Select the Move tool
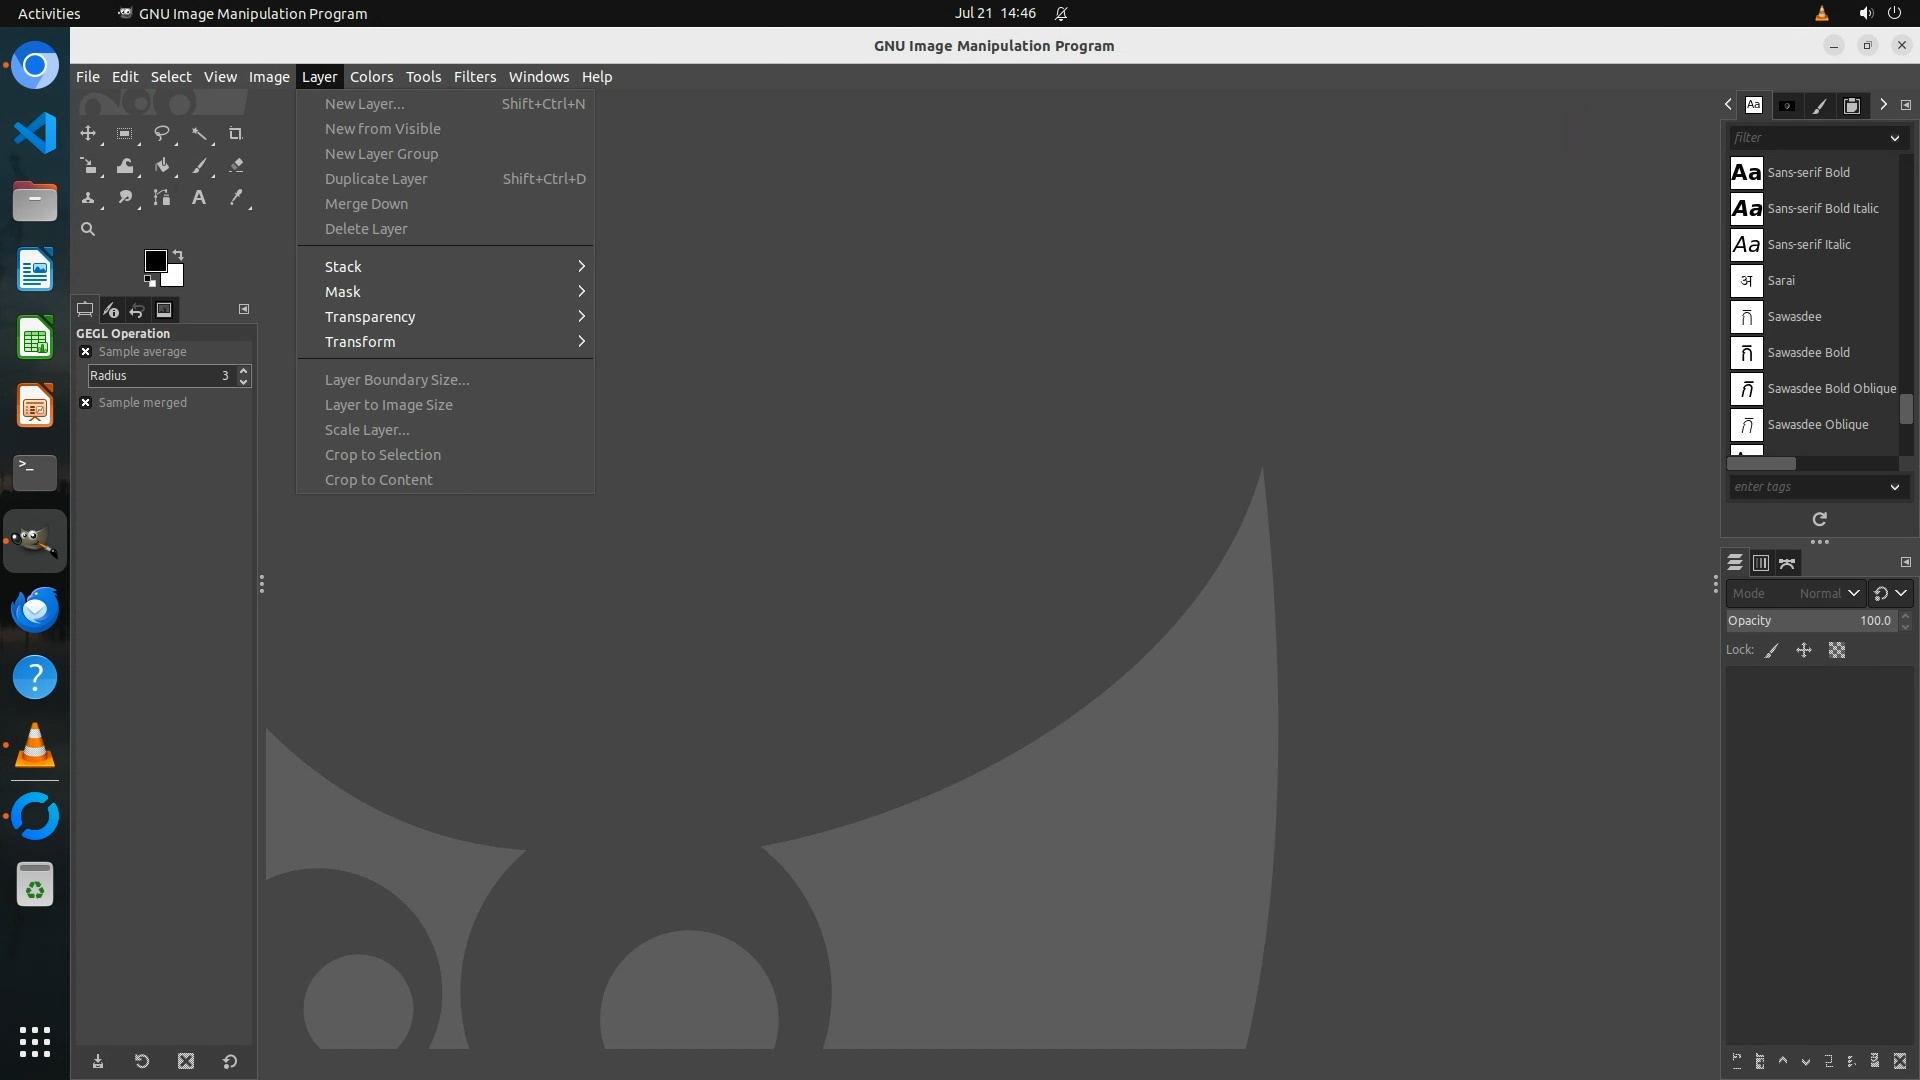 point(88,133)
